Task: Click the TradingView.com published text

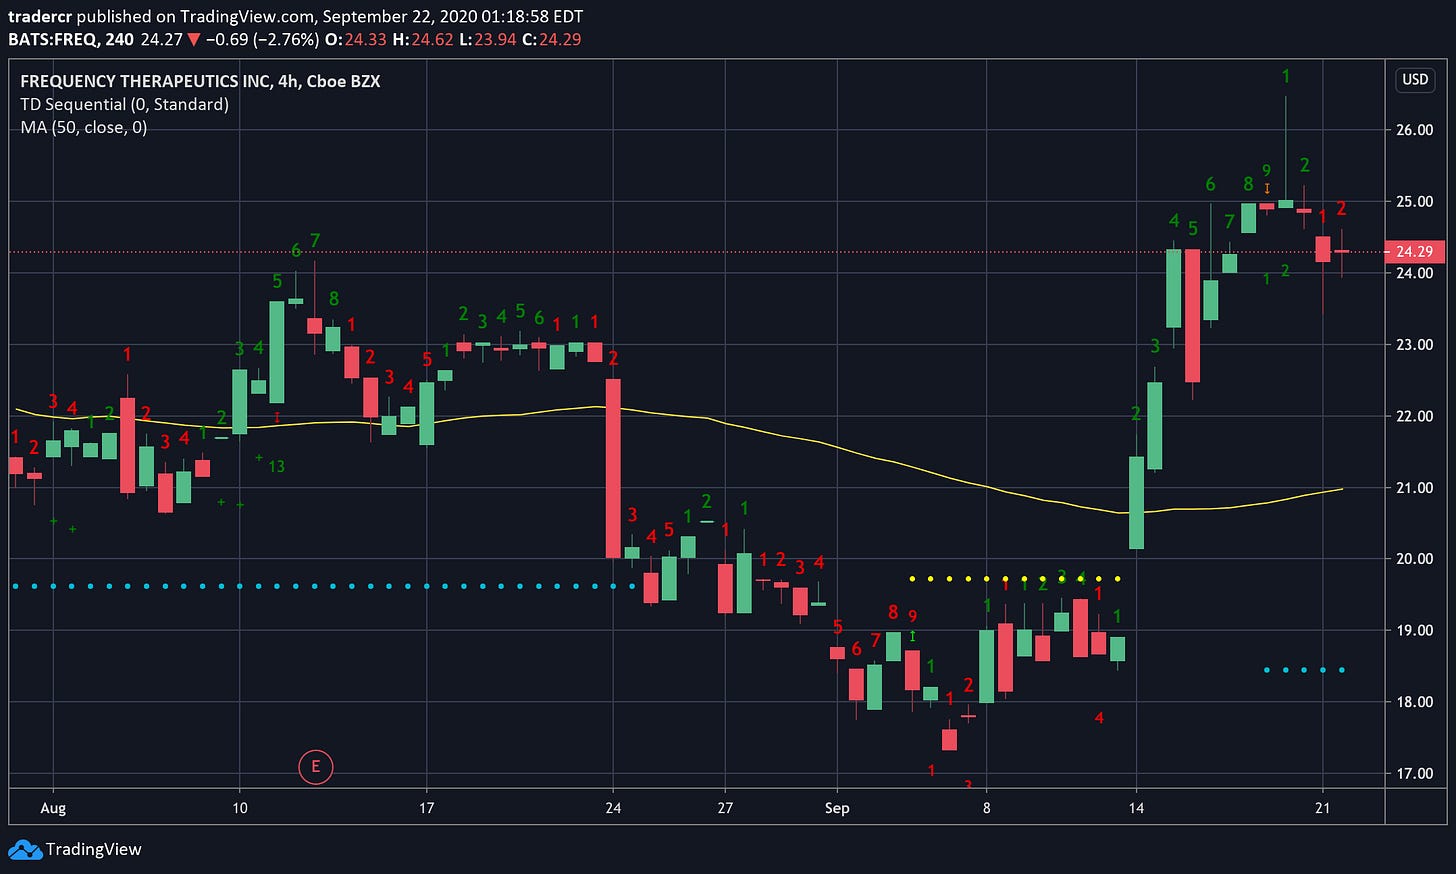Action: [x=249, y=17]
